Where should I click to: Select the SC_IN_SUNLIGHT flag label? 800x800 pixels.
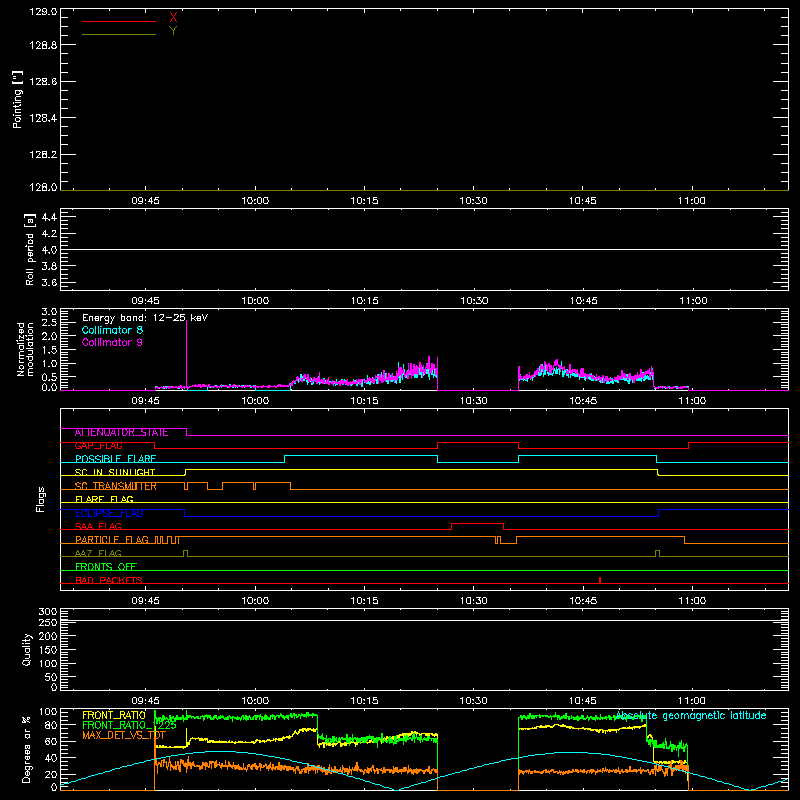(x=115, y=472)
